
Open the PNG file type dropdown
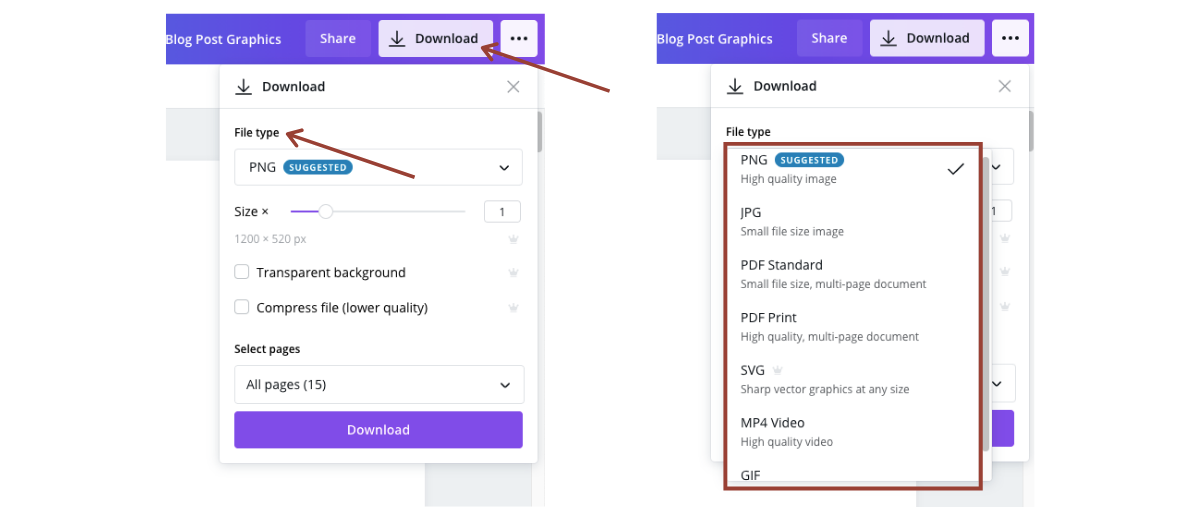point(378,167)
